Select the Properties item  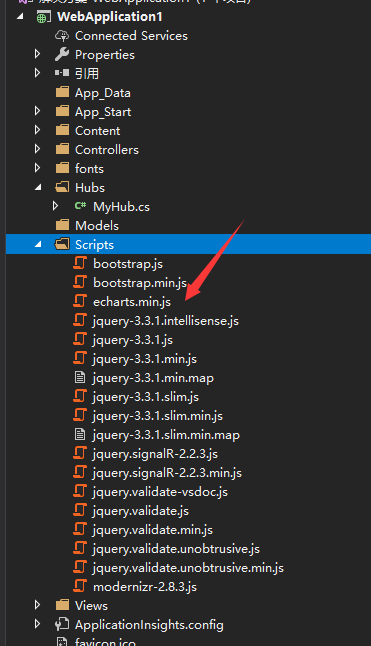105,55
